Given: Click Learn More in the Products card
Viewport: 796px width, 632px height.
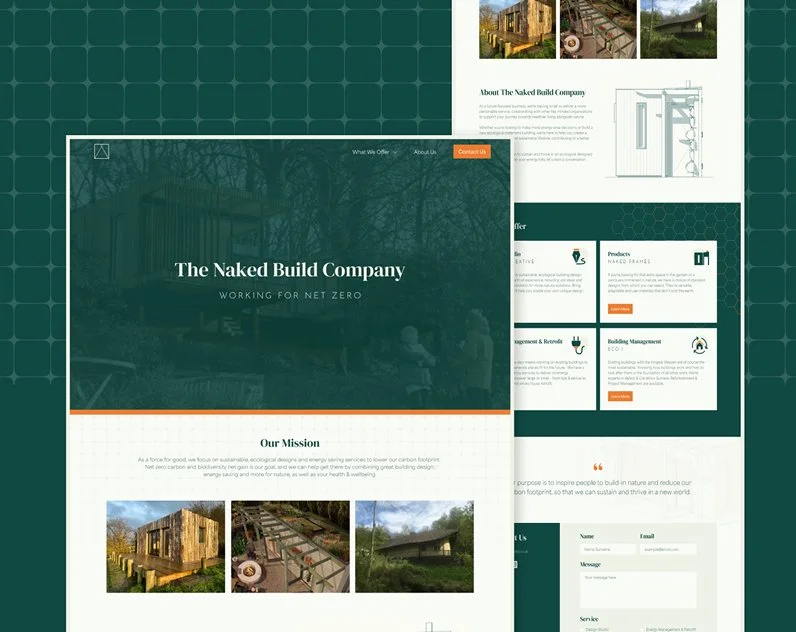Looking at the screenshot, I should (x=620, y=309).
